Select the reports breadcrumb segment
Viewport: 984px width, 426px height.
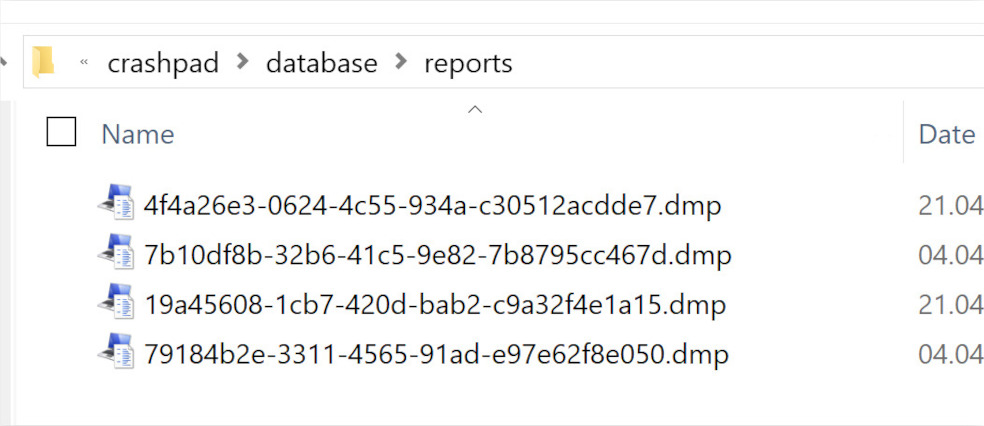[x=468, y=65]
